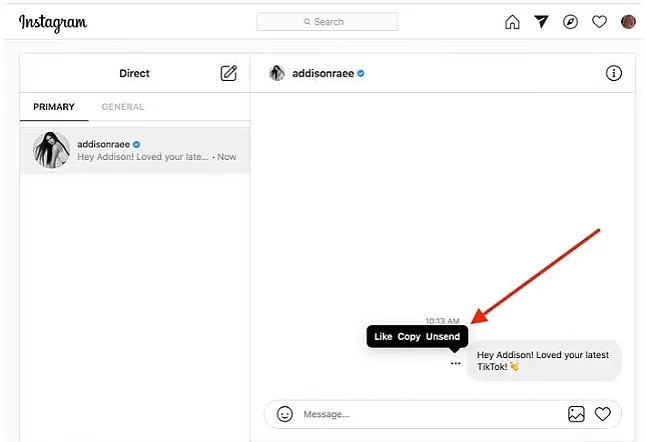646x442 pixels.
Task: Click the verified badge in conversation list
Action: (x=137, y=144)
